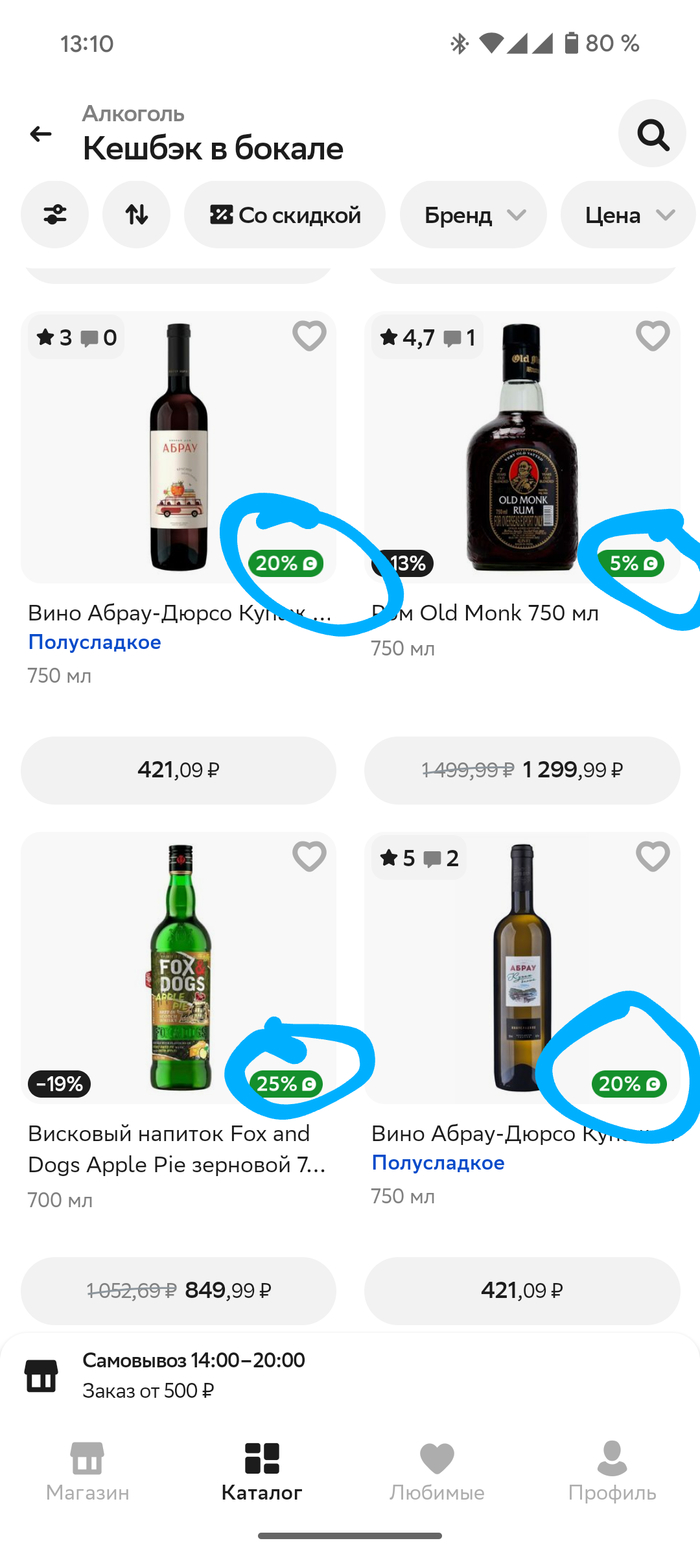The image size is (700, 1556).
Task: Switch to the "Магазин" tab
Action: (x=87, y=1471)
